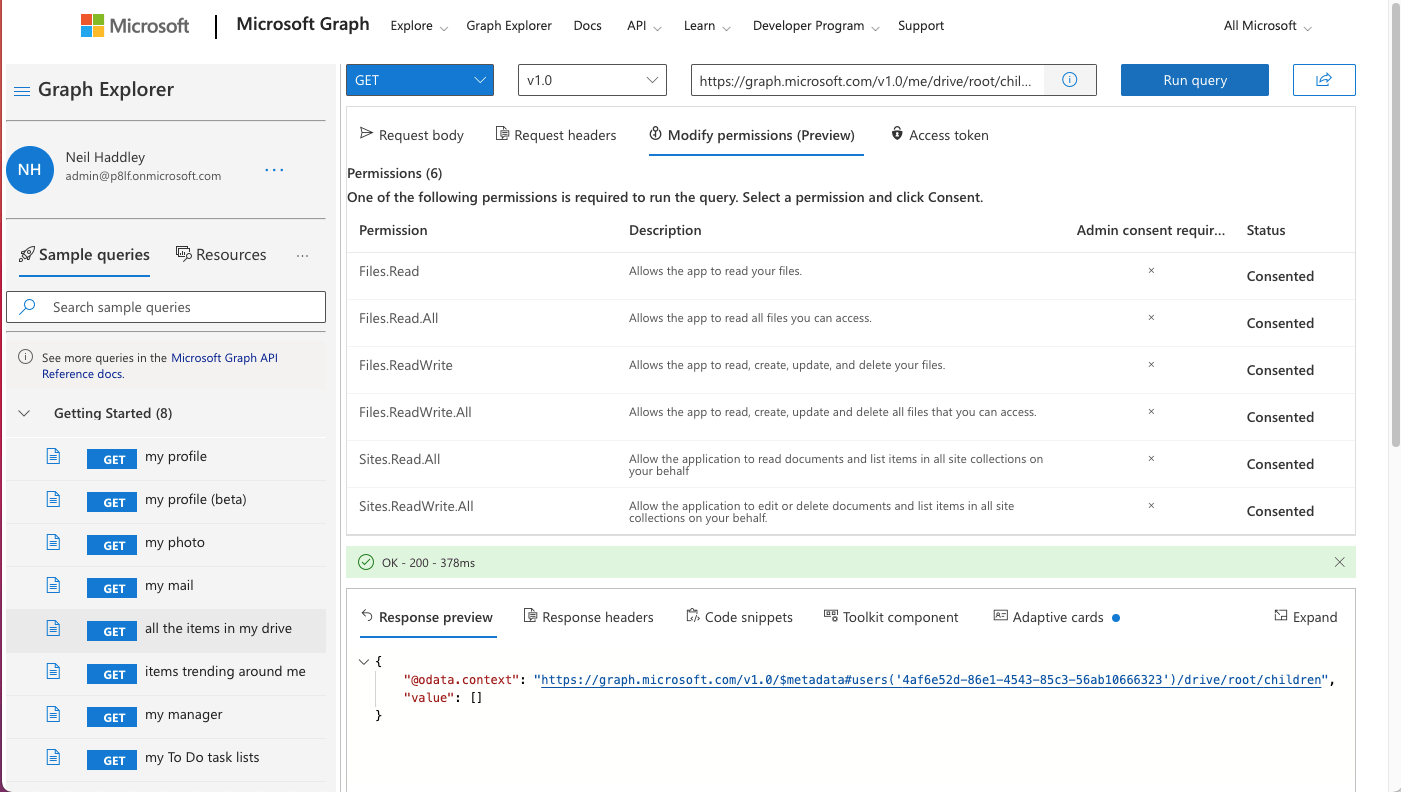
Task: Click the document icon beside my profile
Action: coord(54,457)
